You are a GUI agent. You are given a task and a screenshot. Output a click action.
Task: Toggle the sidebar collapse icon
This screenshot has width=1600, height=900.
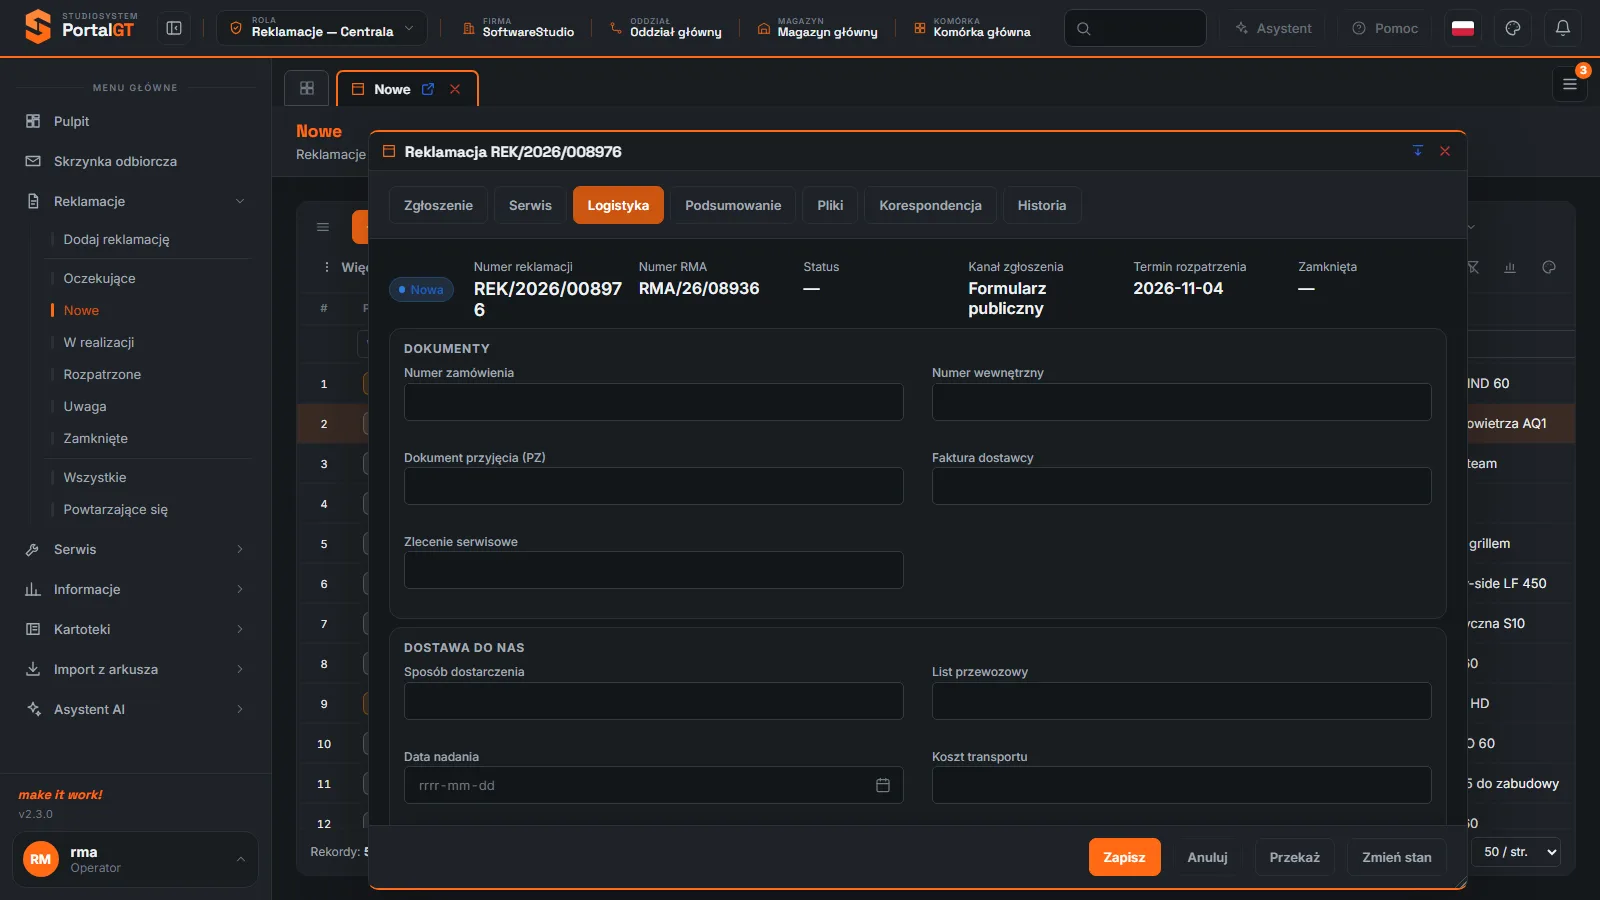(x=174, y=28)
